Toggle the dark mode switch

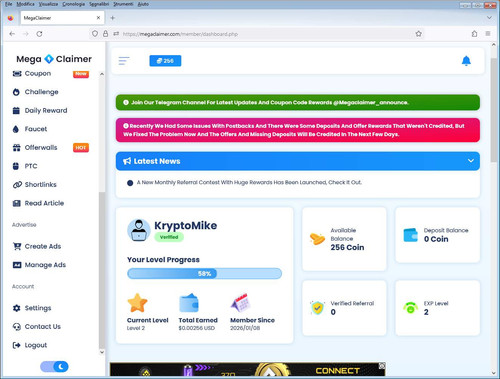[x=54, y=367]
